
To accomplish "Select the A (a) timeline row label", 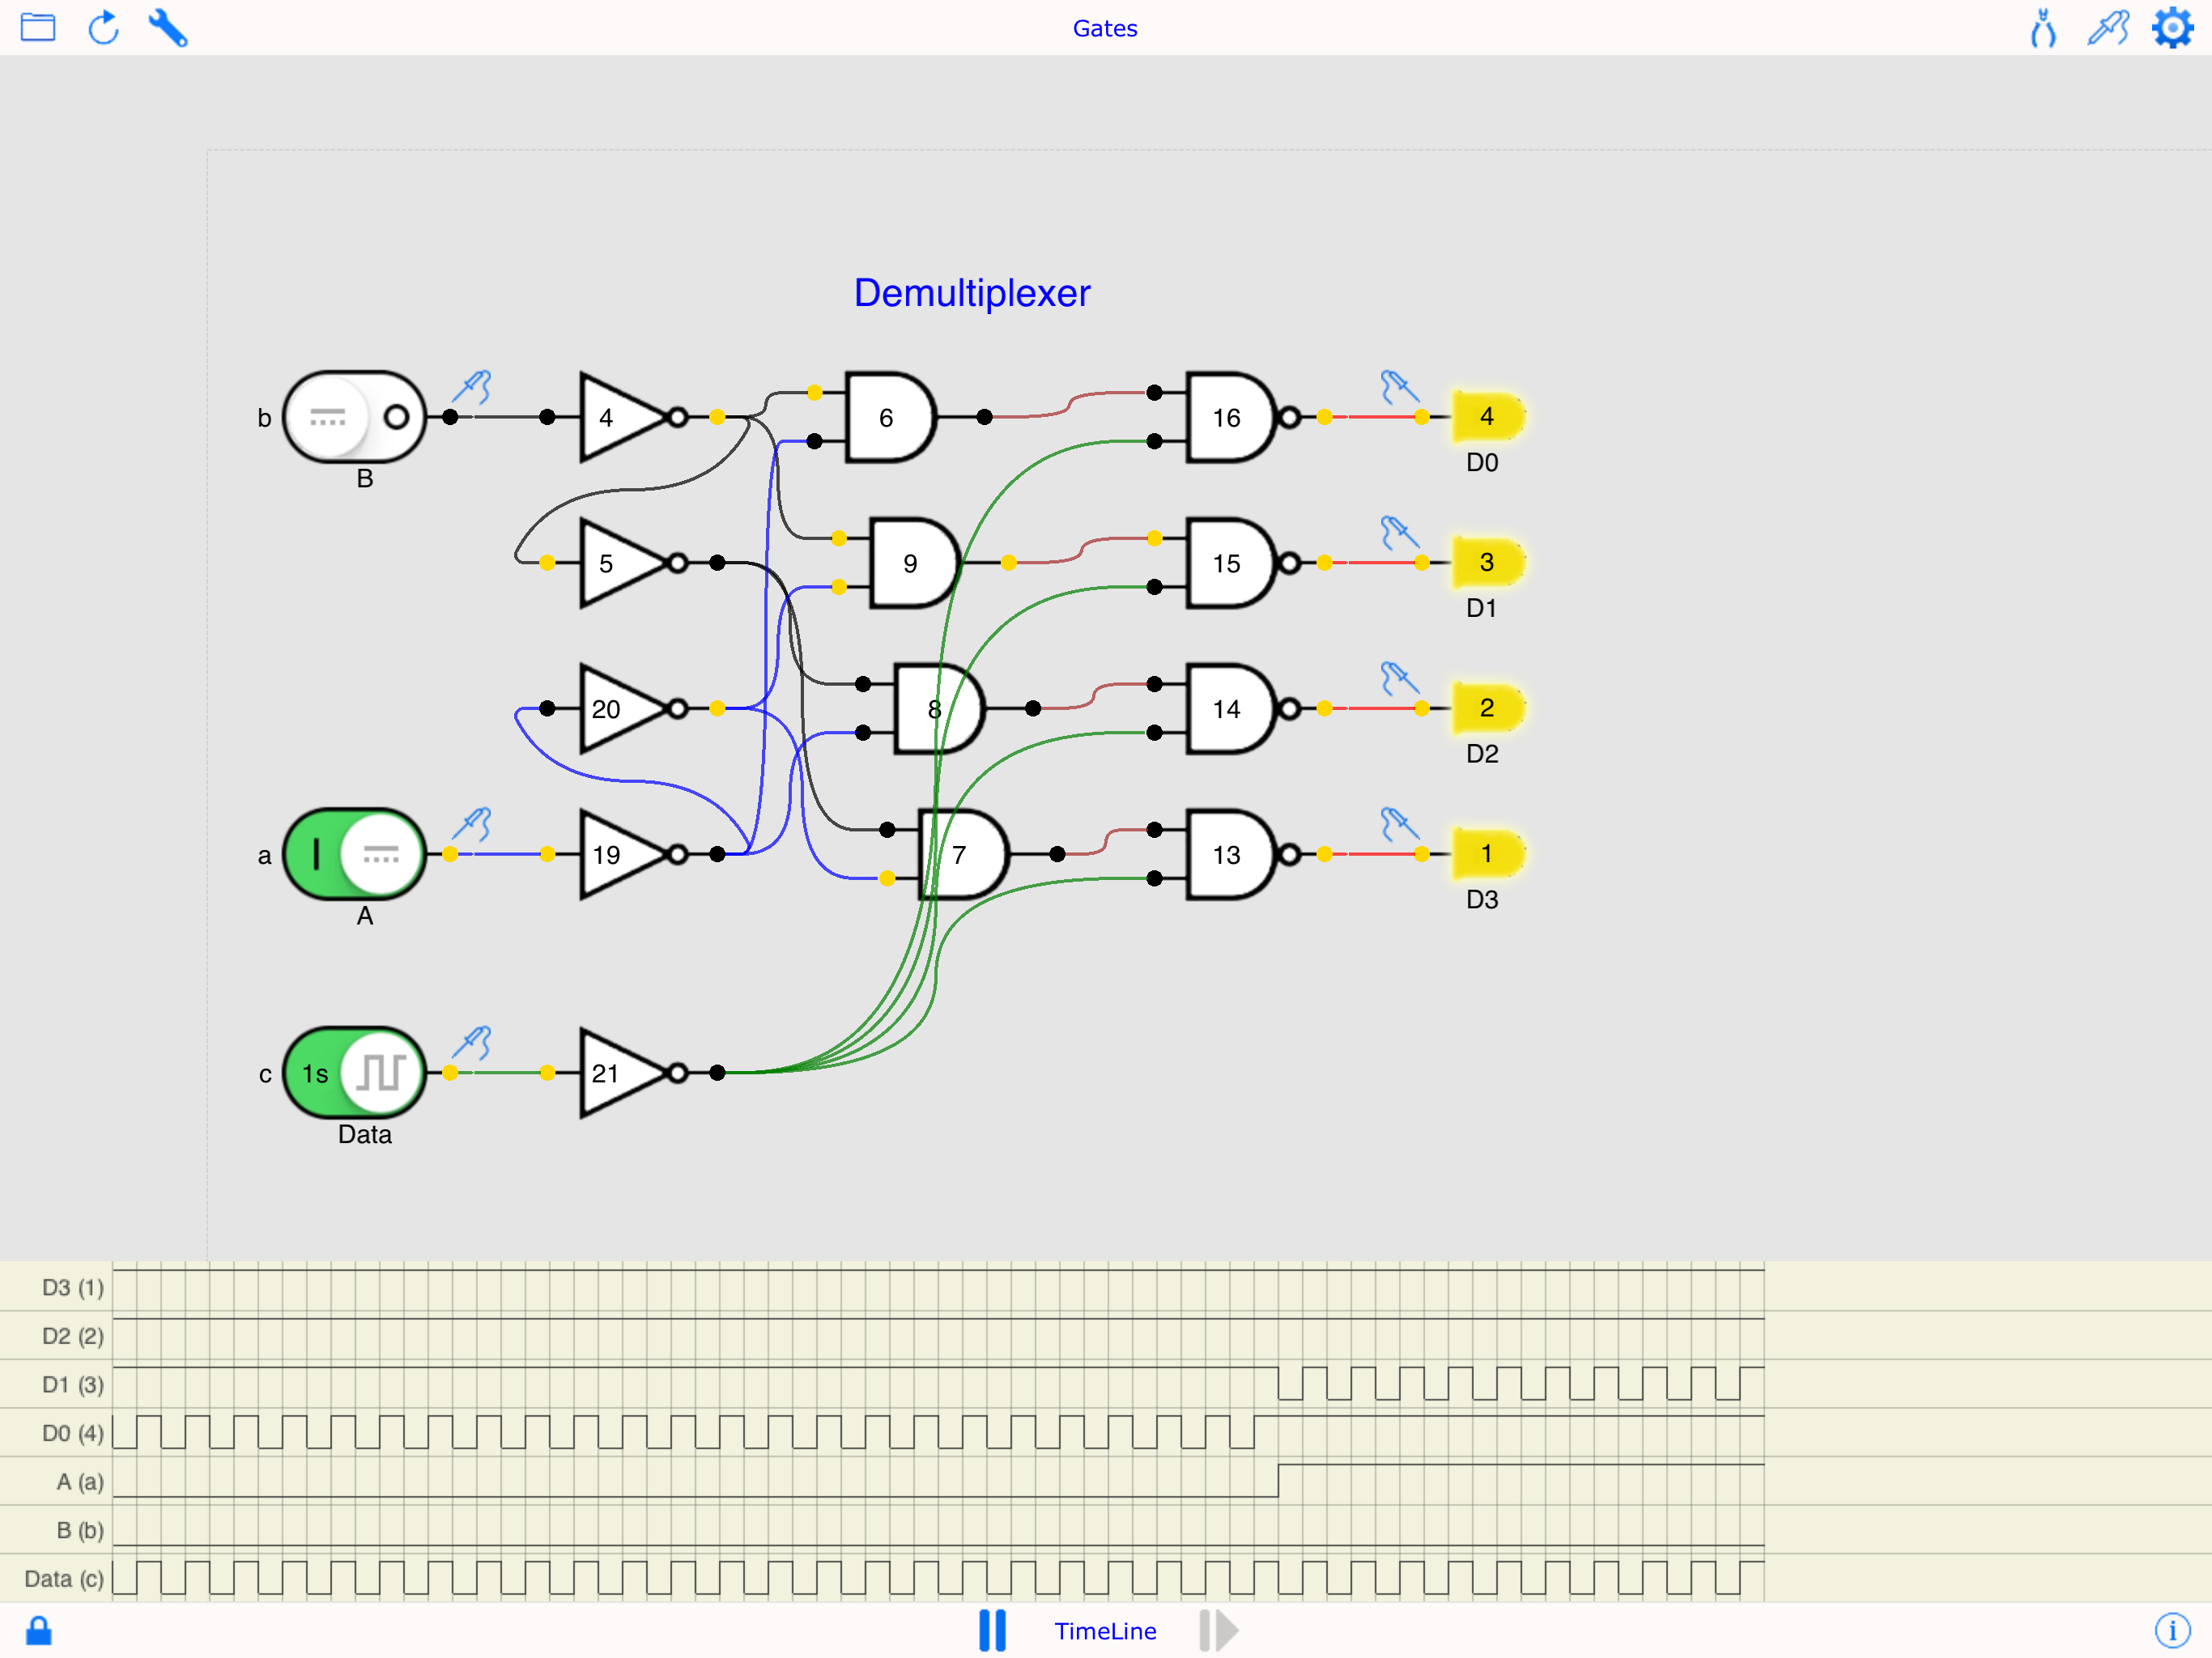I will [x=80, y=1481].
